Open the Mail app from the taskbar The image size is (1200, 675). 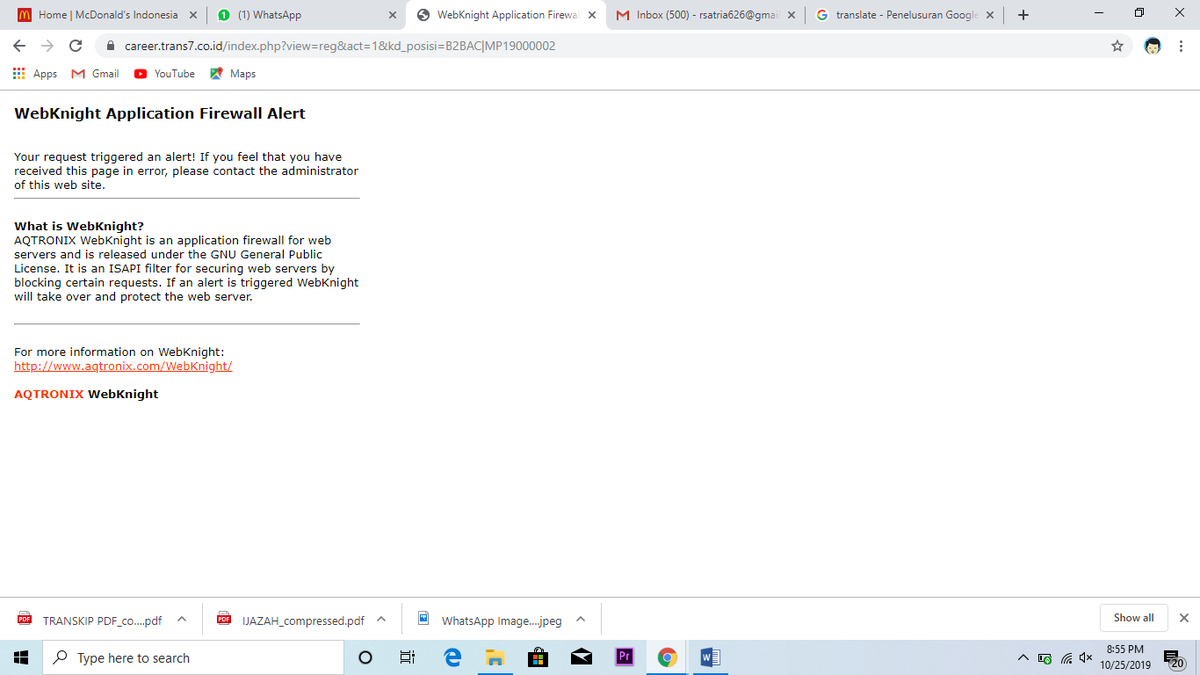(581, 658)
